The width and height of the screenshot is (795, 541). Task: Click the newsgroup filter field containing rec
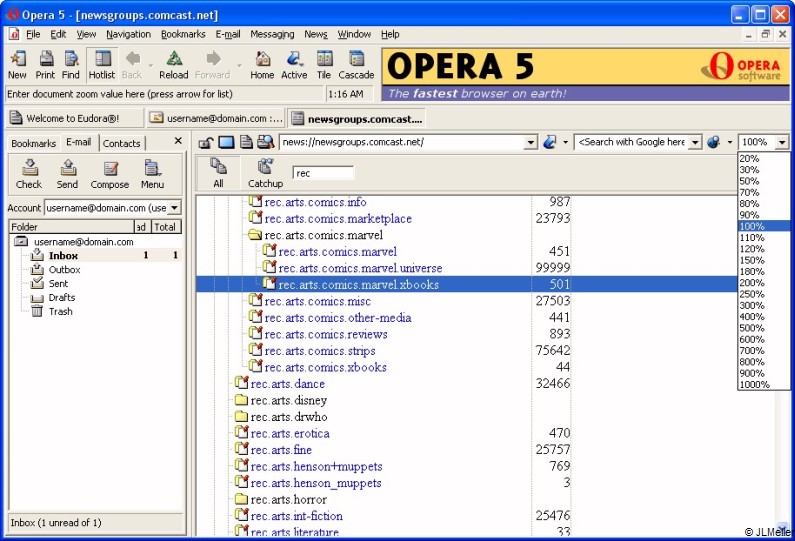[x=323, y=173]
